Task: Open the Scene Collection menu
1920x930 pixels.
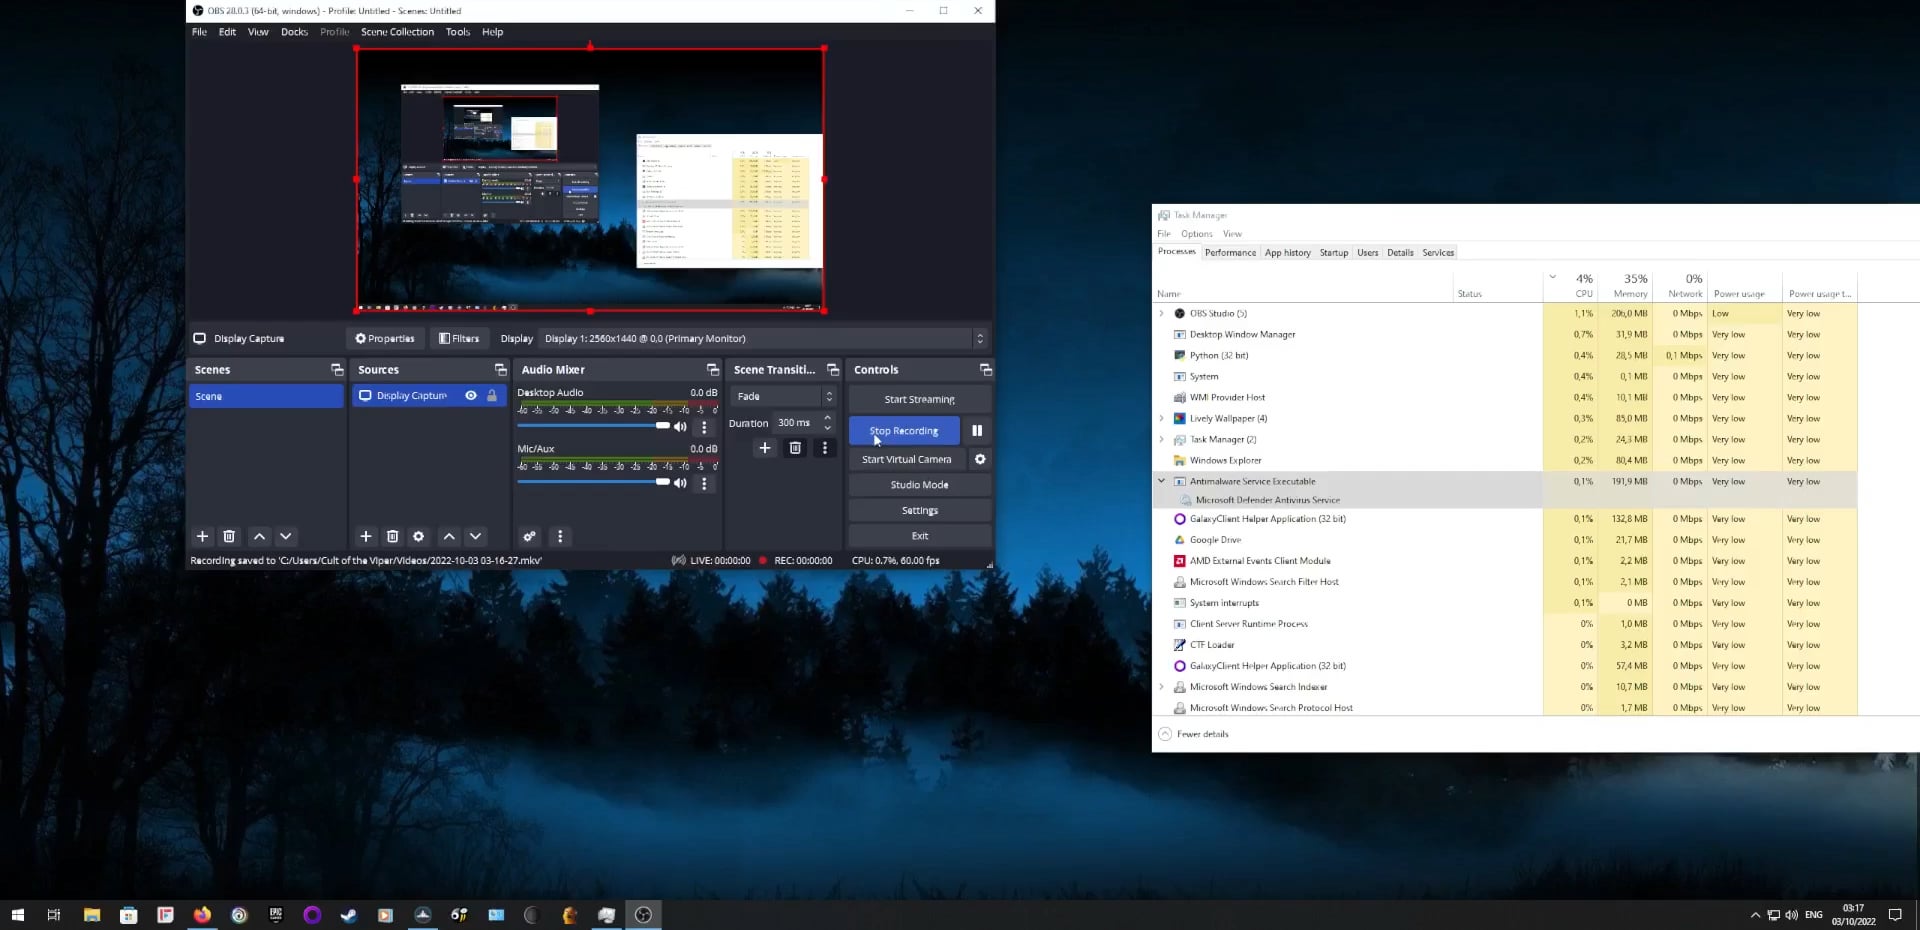Action: 397,32
